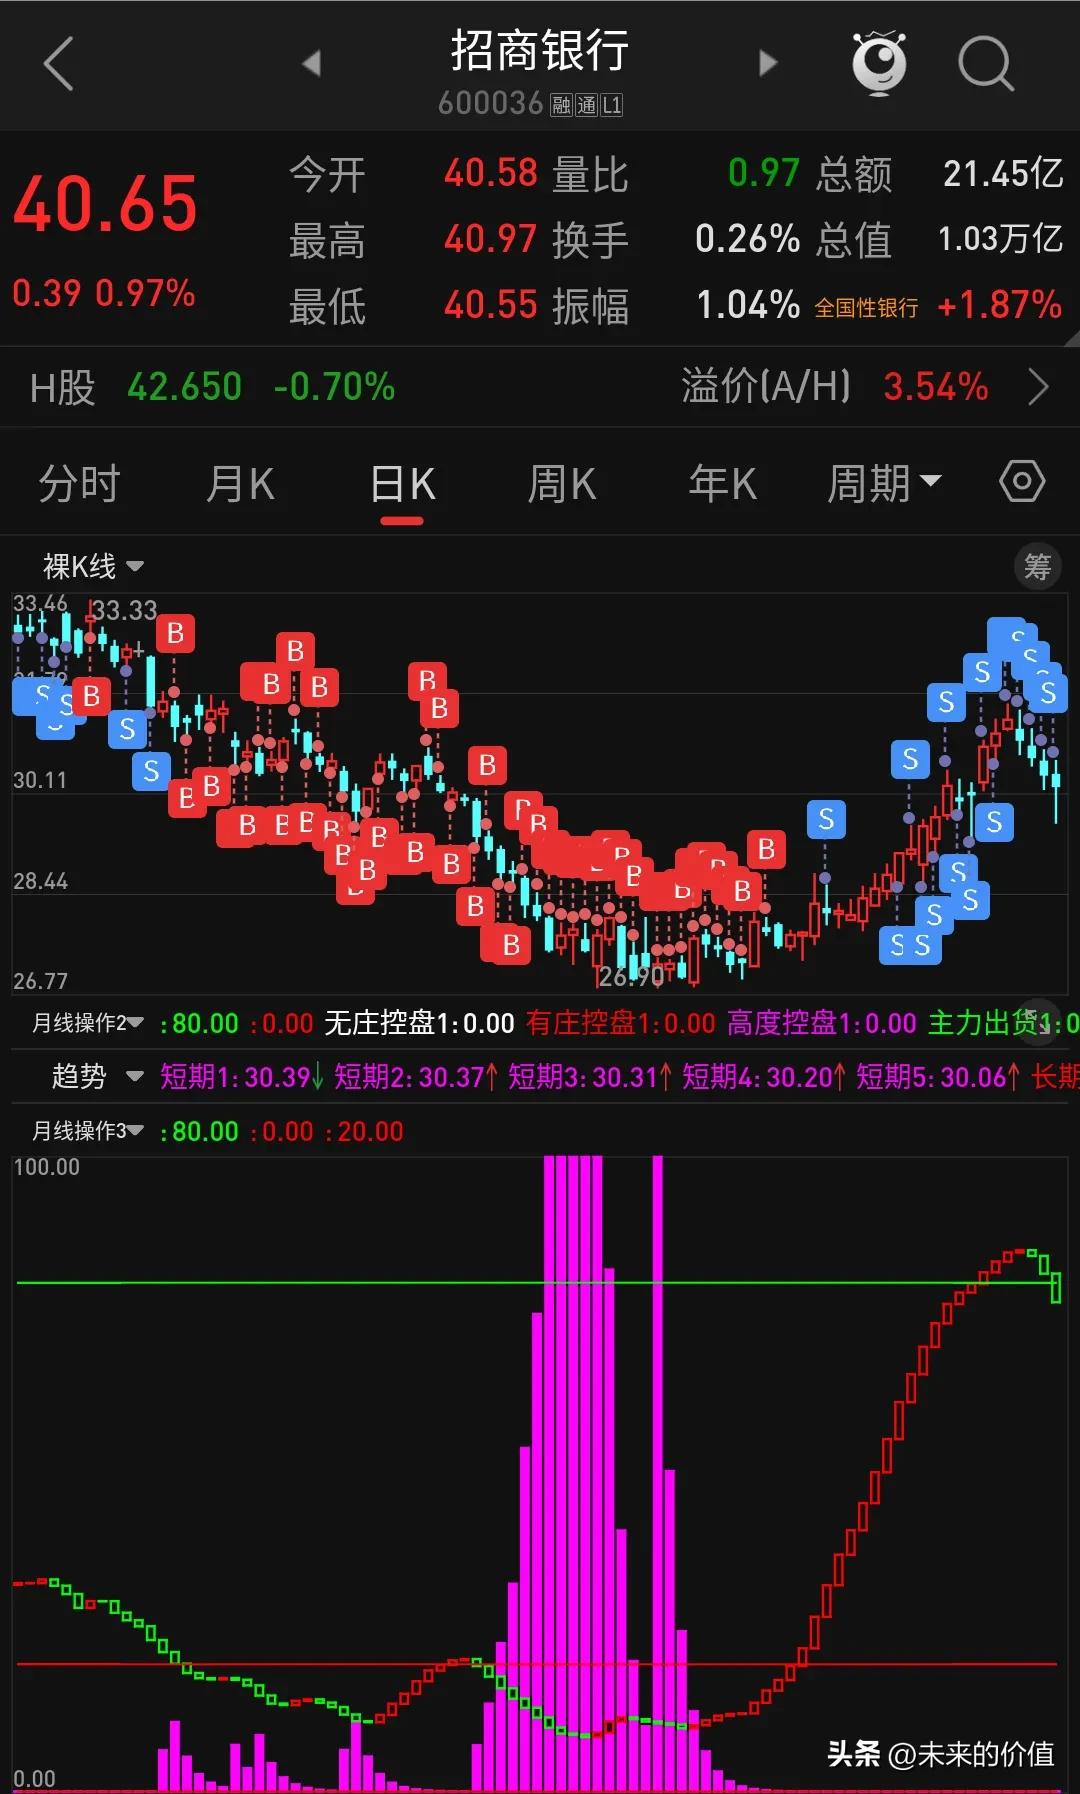Tap the 量比 0.97 value
The image size is (1080, 1794).
(764, 173)
